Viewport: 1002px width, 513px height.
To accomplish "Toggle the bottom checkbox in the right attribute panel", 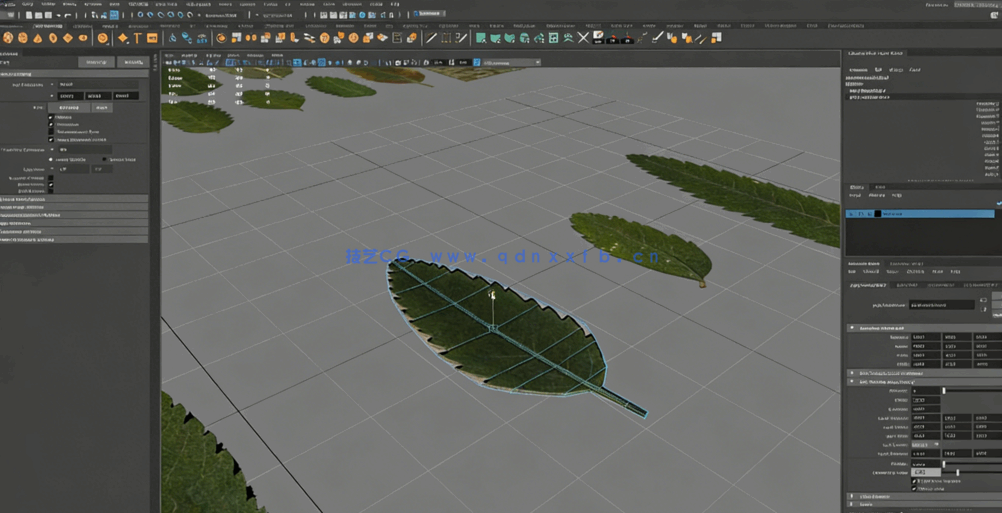I will (x=914, y=488).
